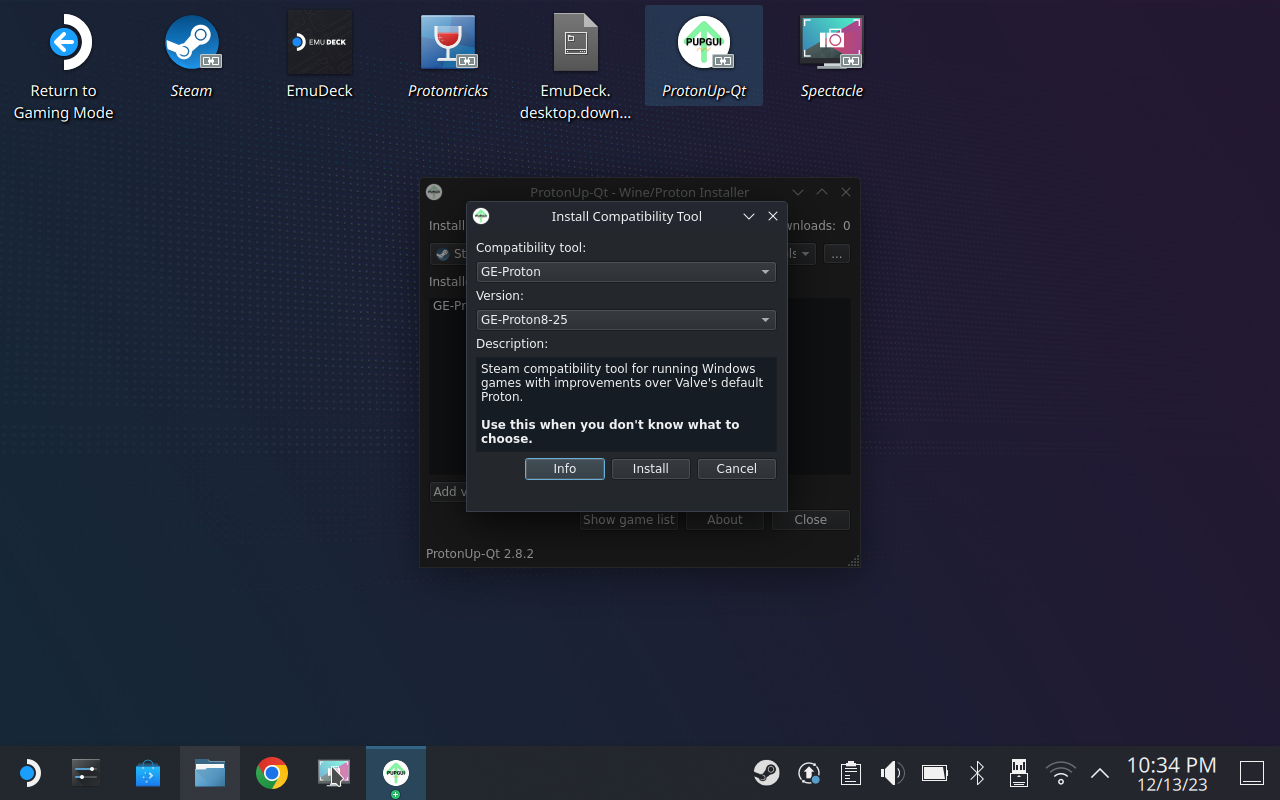Click the main window resize grip corner
The image size is (1280, 800).
(x=854, y=562)
